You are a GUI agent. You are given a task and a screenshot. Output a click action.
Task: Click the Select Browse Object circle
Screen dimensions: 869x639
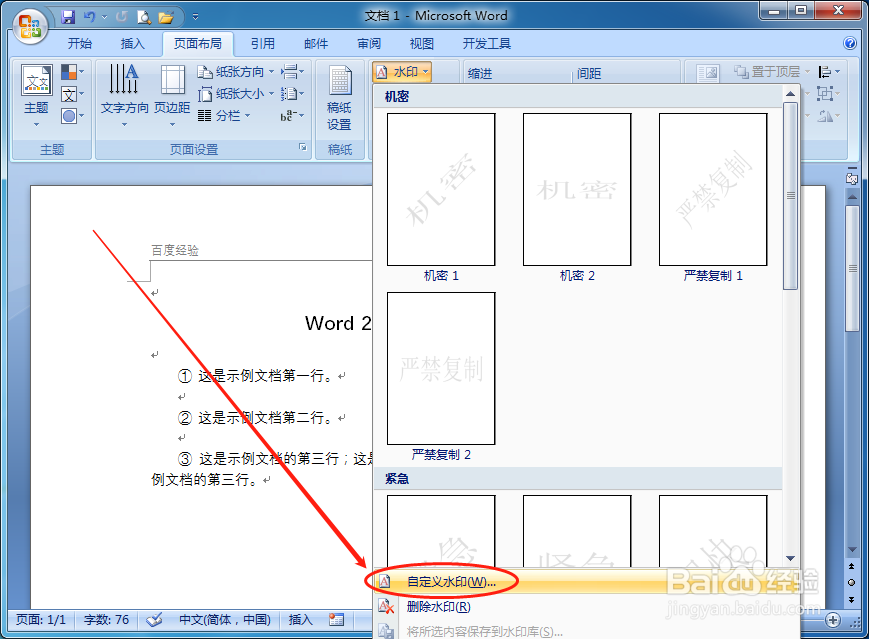click(852, 582)
